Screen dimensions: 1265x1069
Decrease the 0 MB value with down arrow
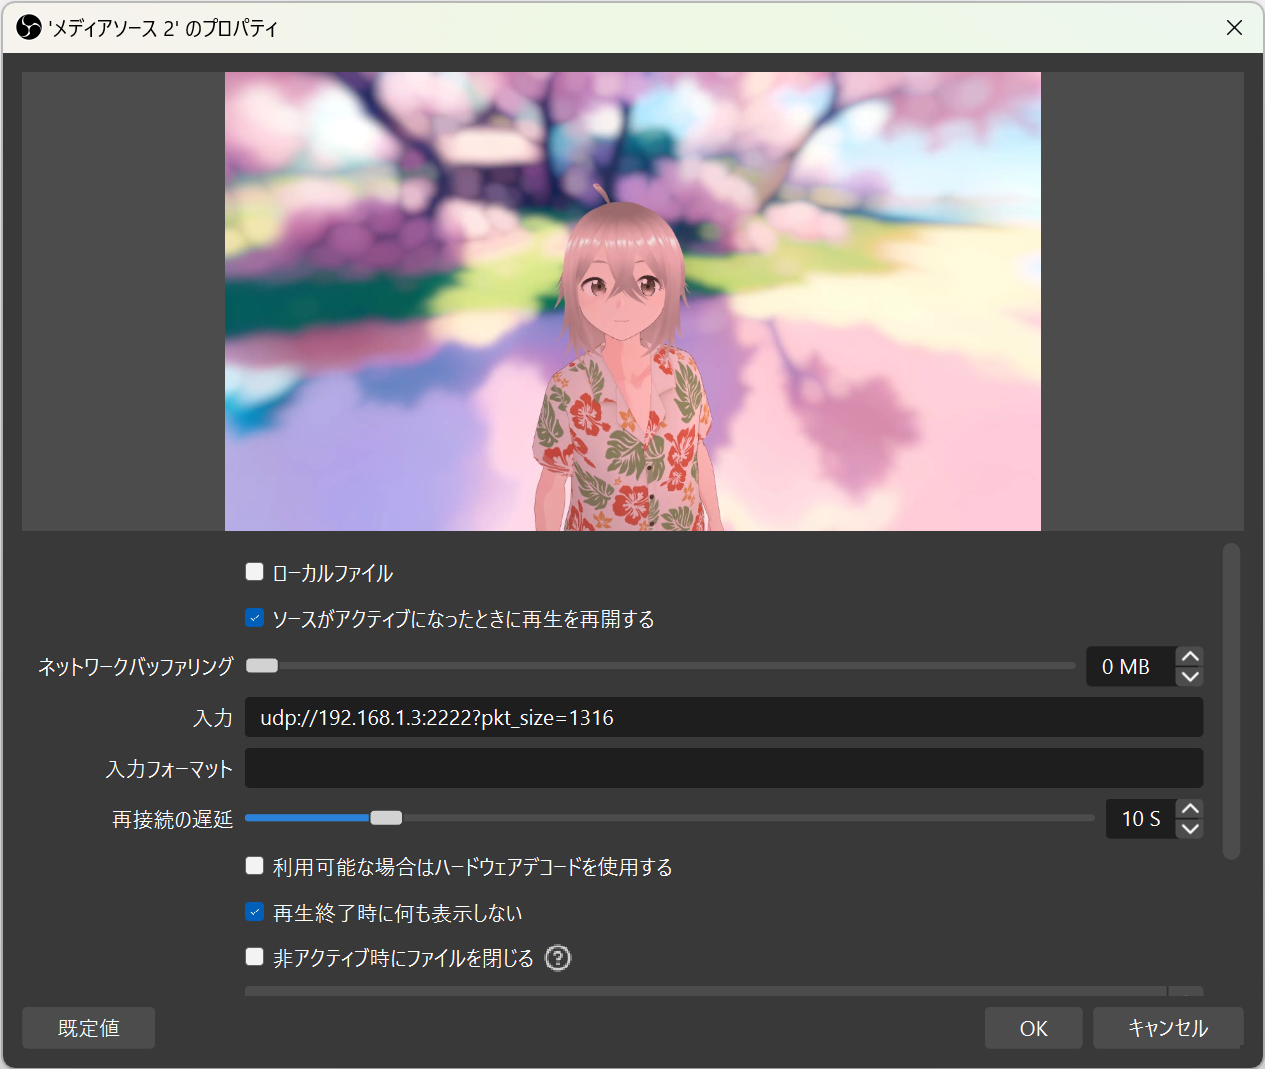(x=1189, y=677)
